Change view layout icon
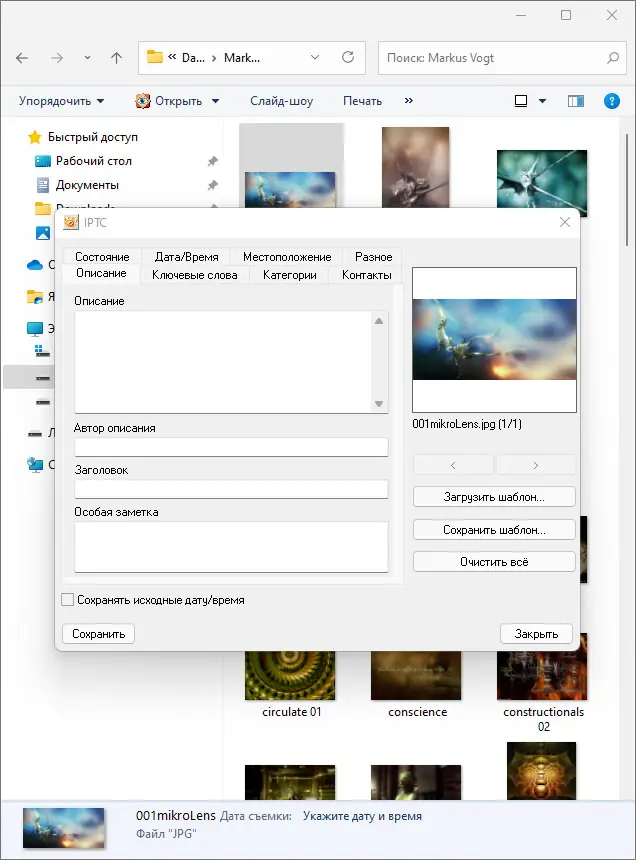 [521, 101]
